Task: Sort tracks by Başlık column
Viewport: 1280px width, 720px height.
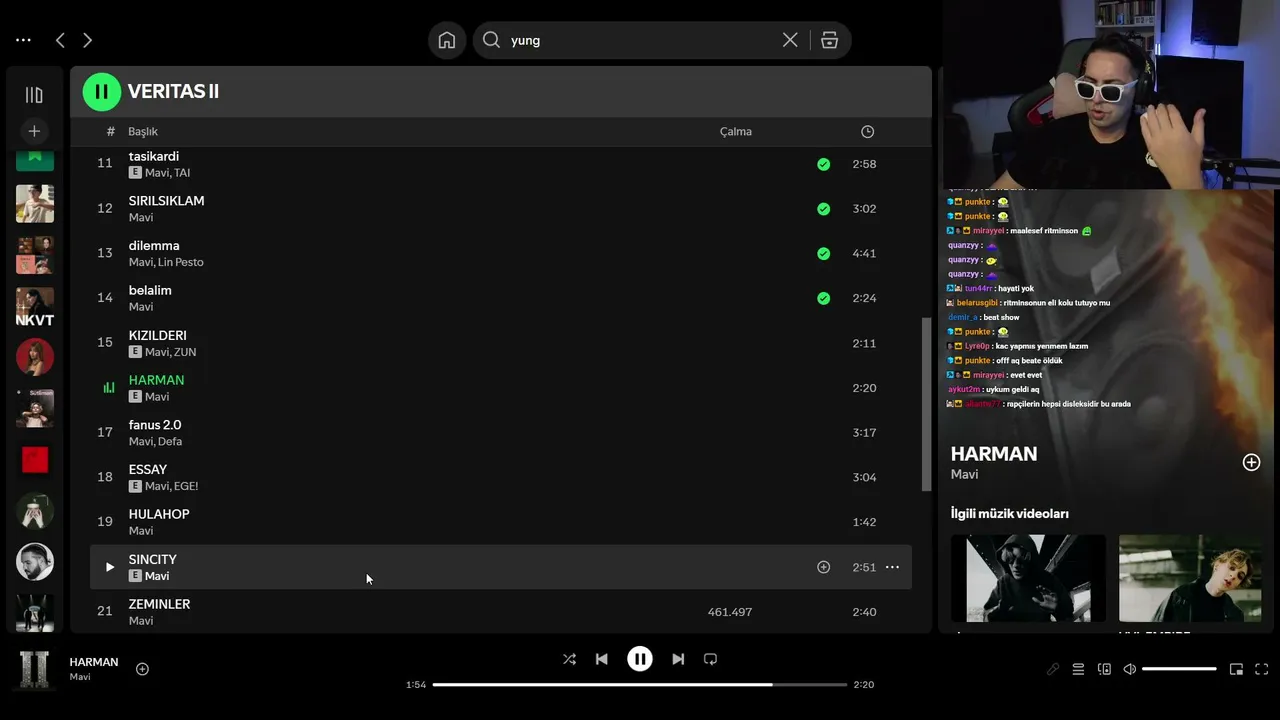Action: (x=143, y=131)
